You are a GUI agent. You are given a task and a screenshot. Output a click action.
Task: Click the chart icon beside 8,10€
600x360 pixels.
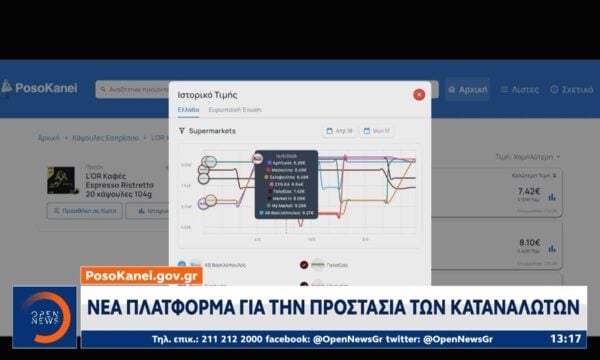coord(552,249)
